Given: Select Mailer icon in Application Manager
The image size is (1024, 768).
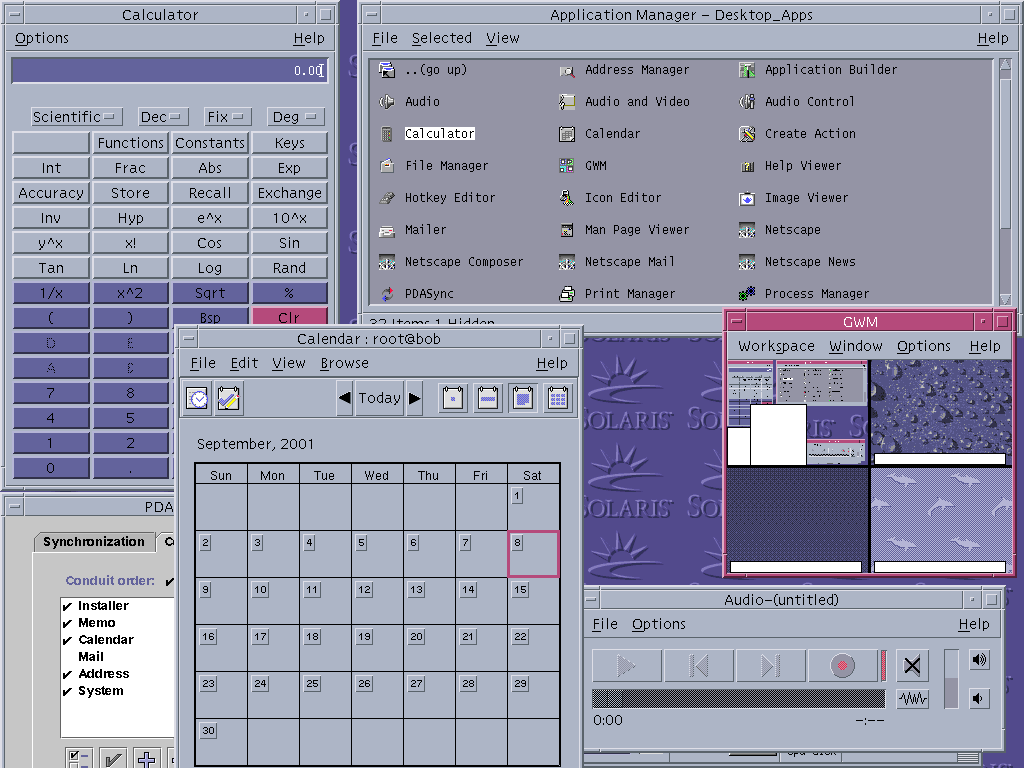Looking at the screenshot, I should click(387, 230).
